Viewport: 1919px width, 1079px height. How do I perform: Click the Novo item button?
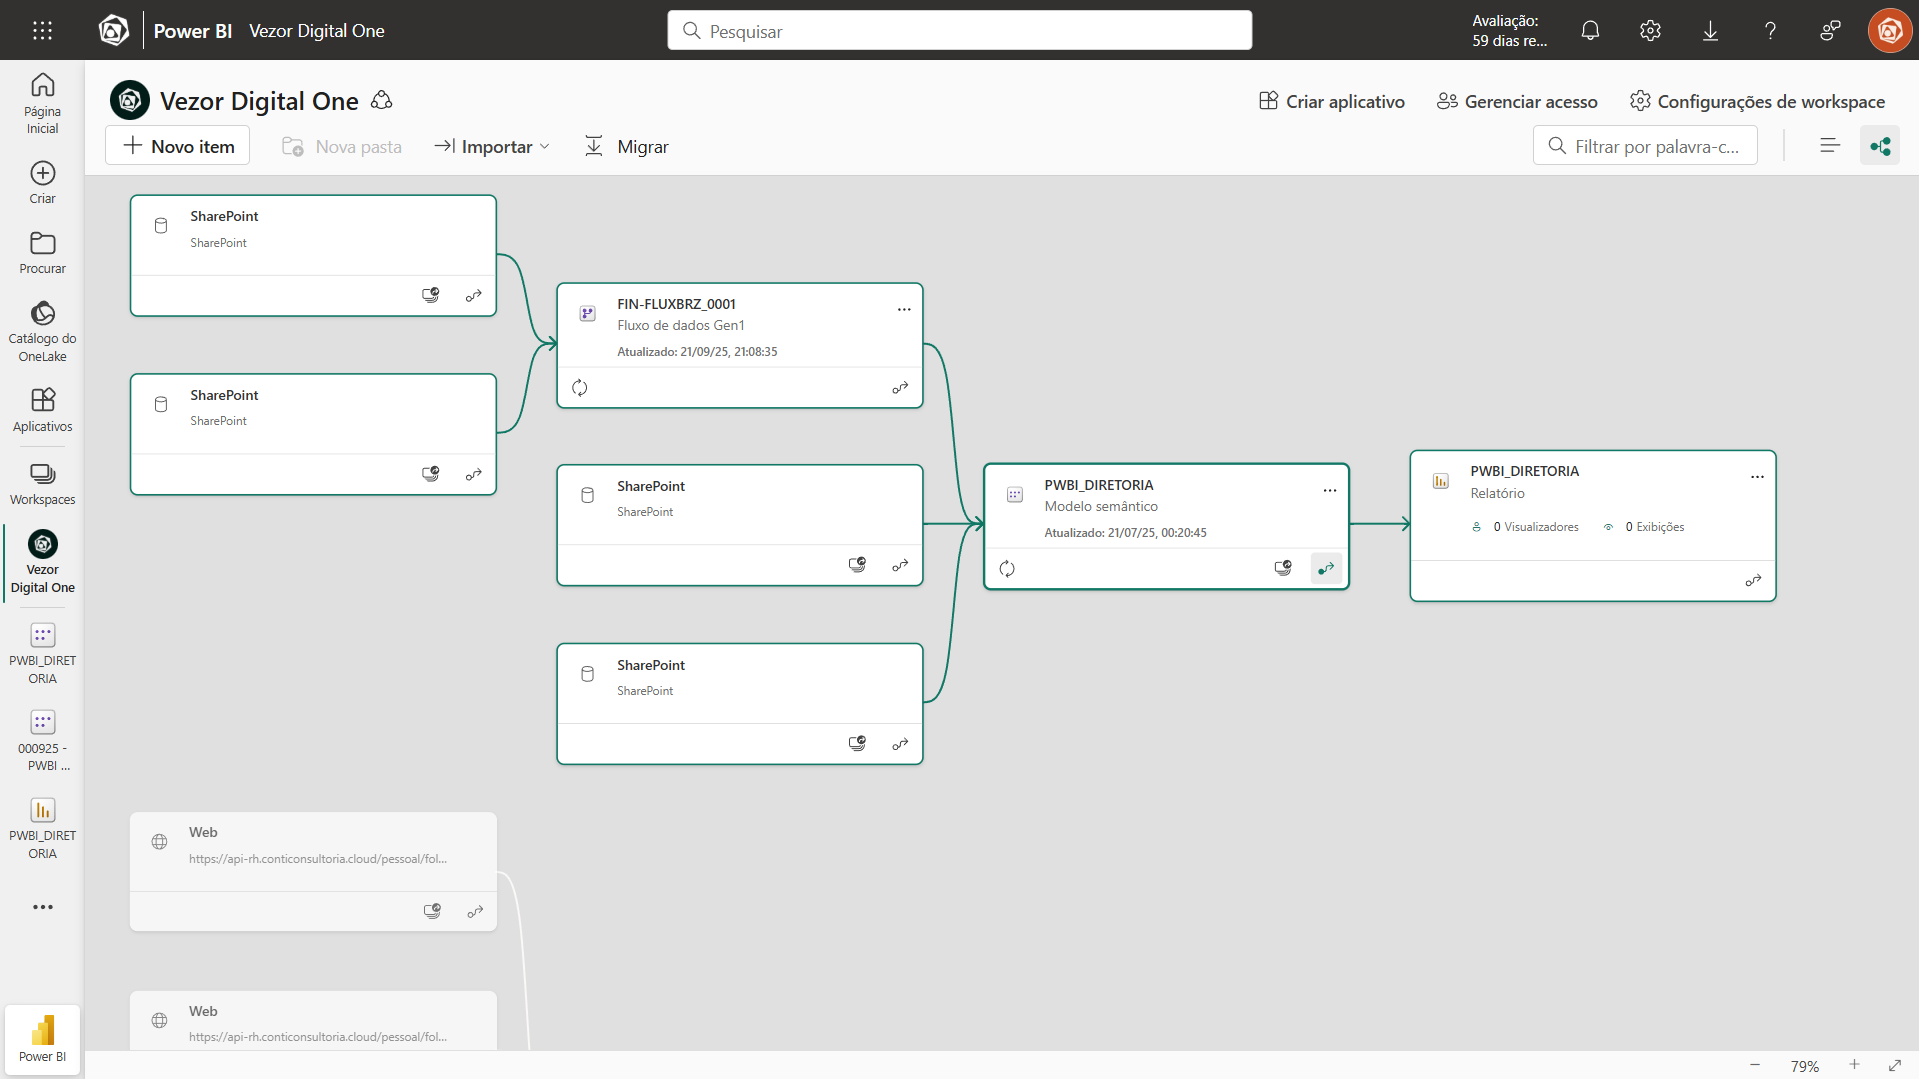coord(178,147)
